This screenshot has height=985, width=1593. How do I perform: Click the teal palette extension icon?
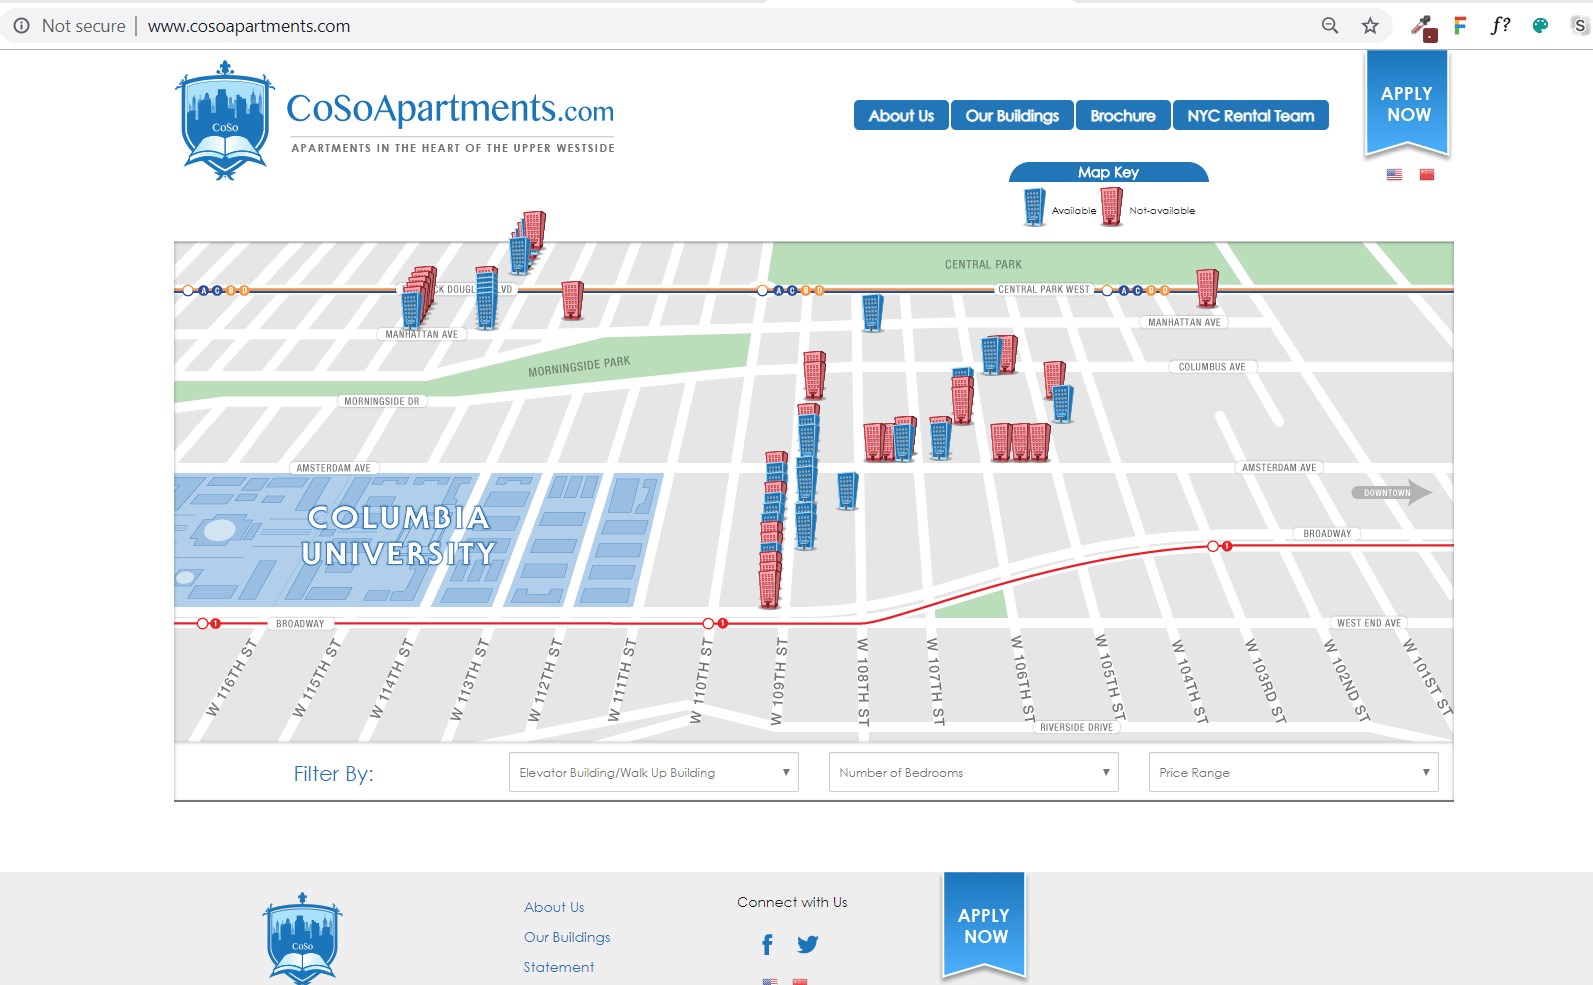[1540, 26]
